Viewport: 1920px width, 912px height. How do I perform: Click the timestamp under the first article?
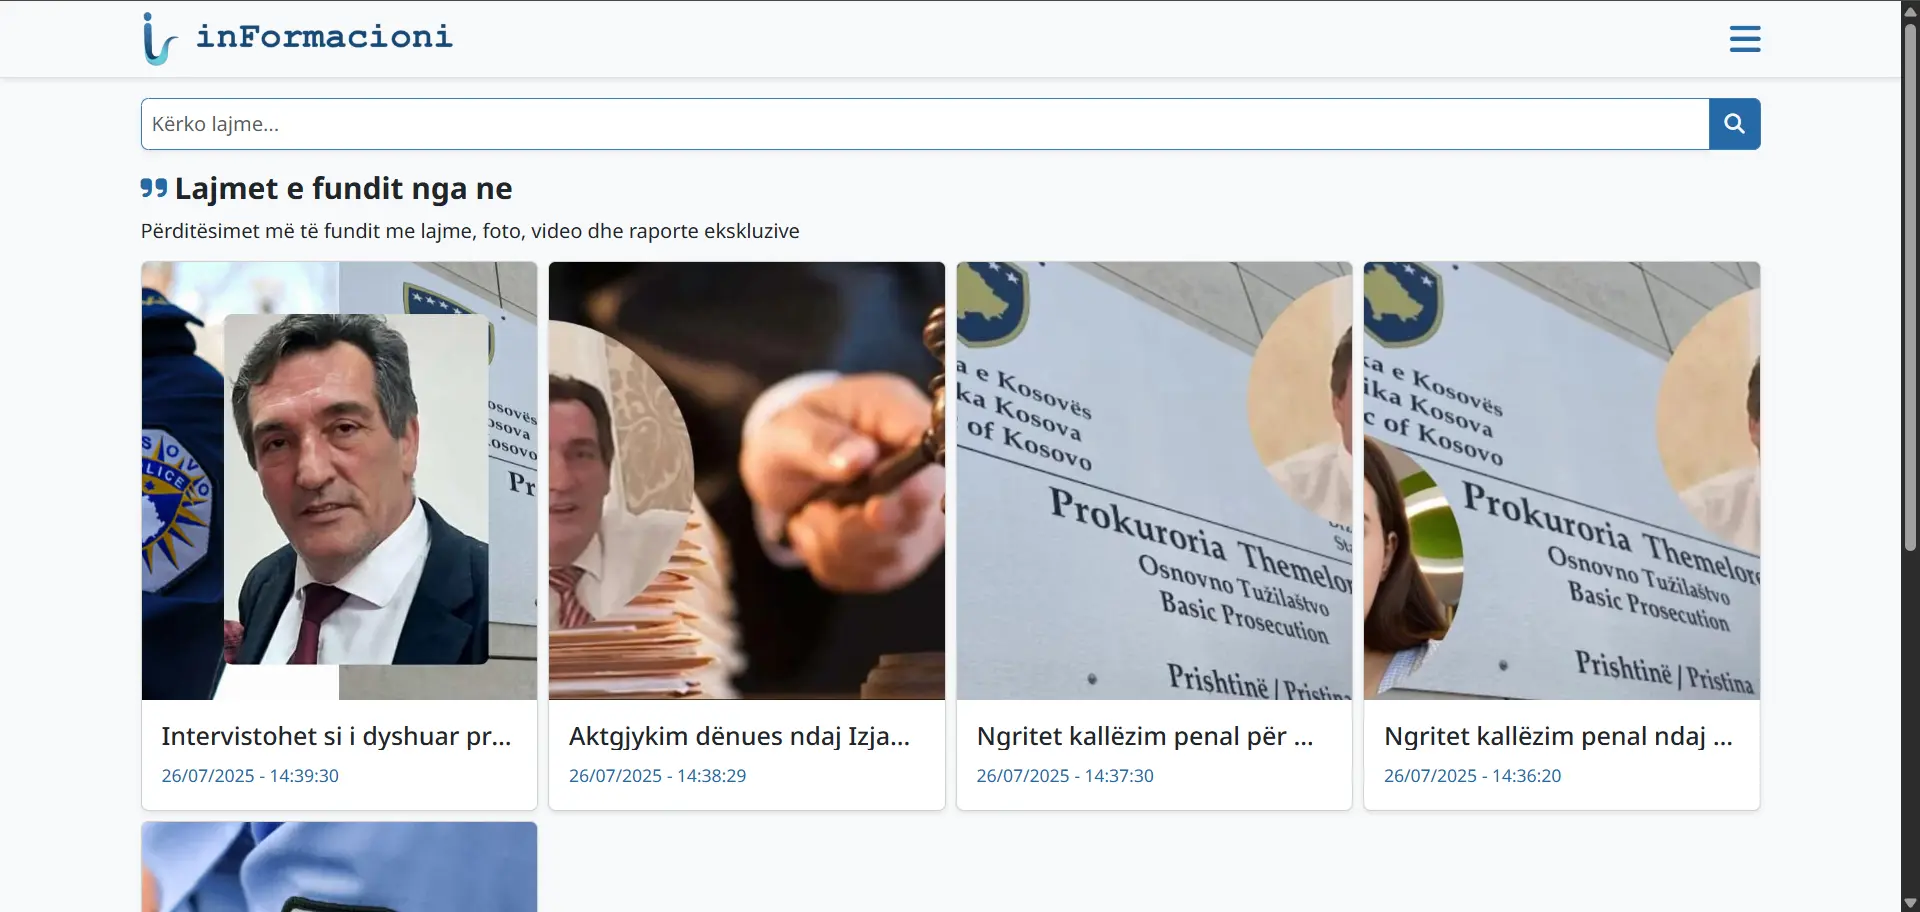click(x=249, y=775)
